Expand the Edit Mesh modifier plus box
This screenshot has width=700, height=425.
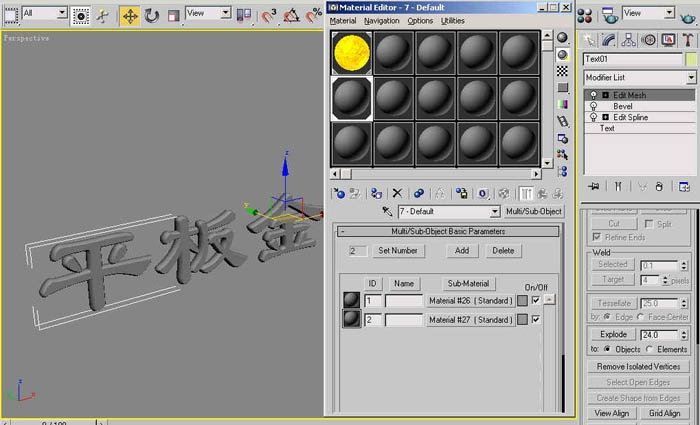pos(605,95)
